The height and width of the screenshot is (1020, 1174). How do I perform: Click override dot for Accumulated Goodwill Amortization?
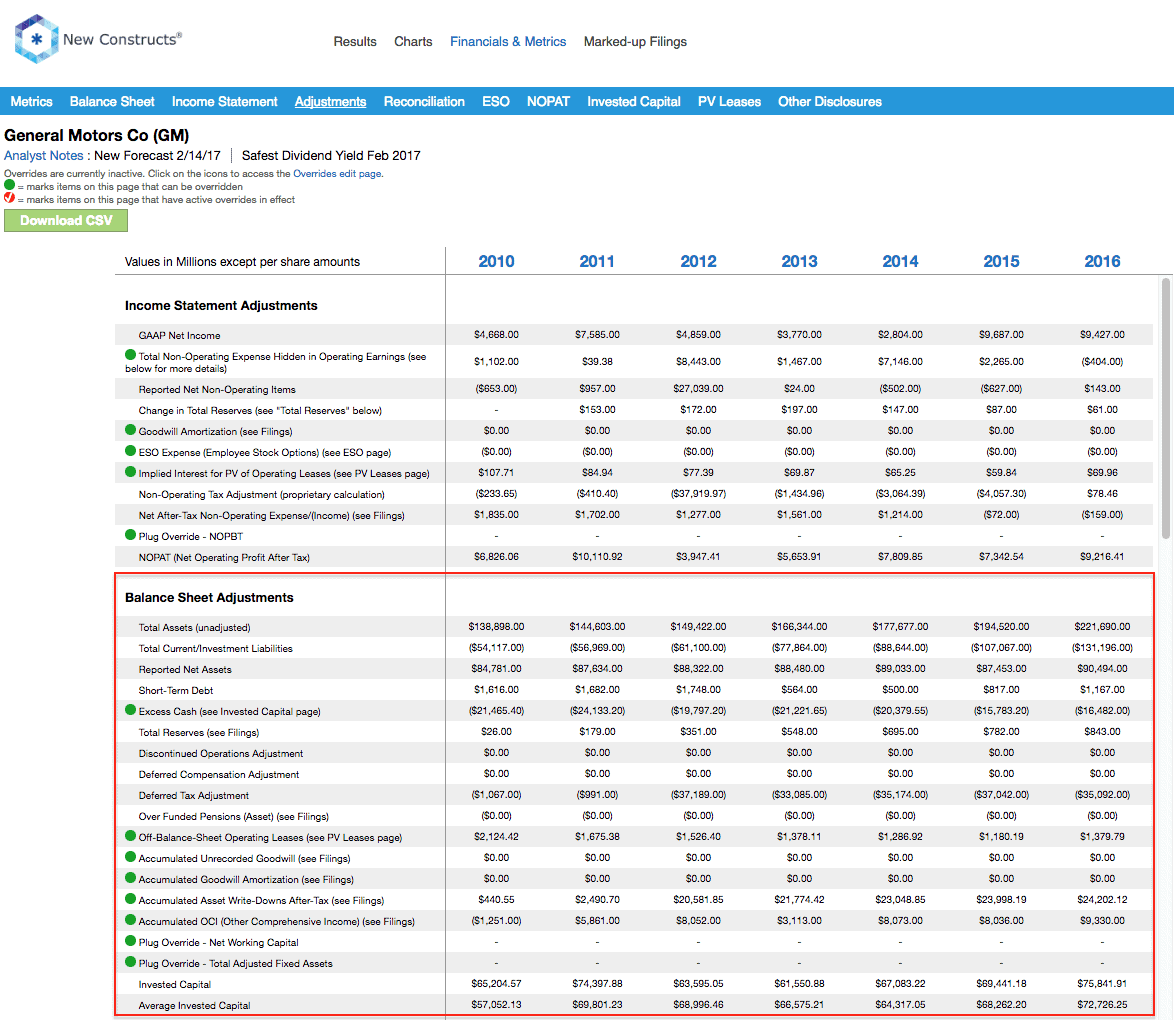point(130,878)
